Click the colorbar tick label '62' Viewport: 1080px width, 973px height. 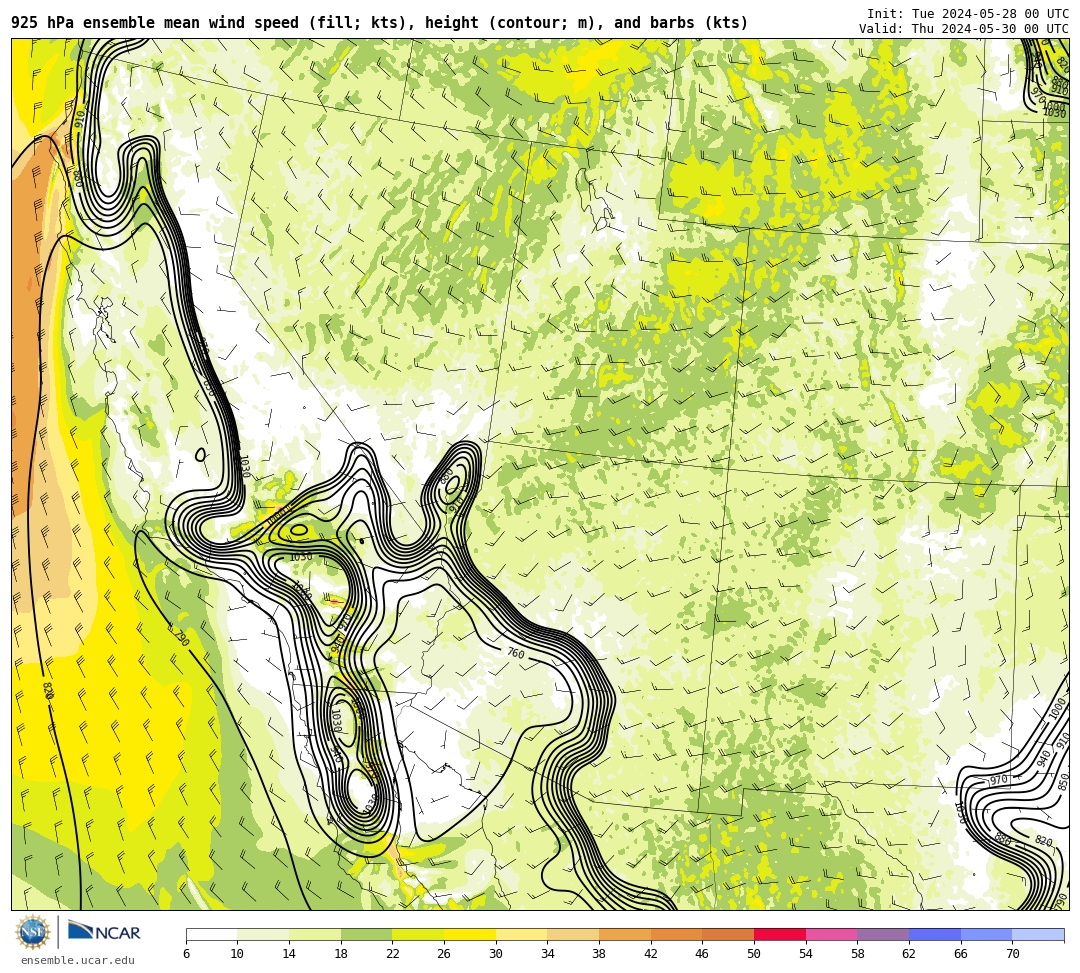point(909,954)
